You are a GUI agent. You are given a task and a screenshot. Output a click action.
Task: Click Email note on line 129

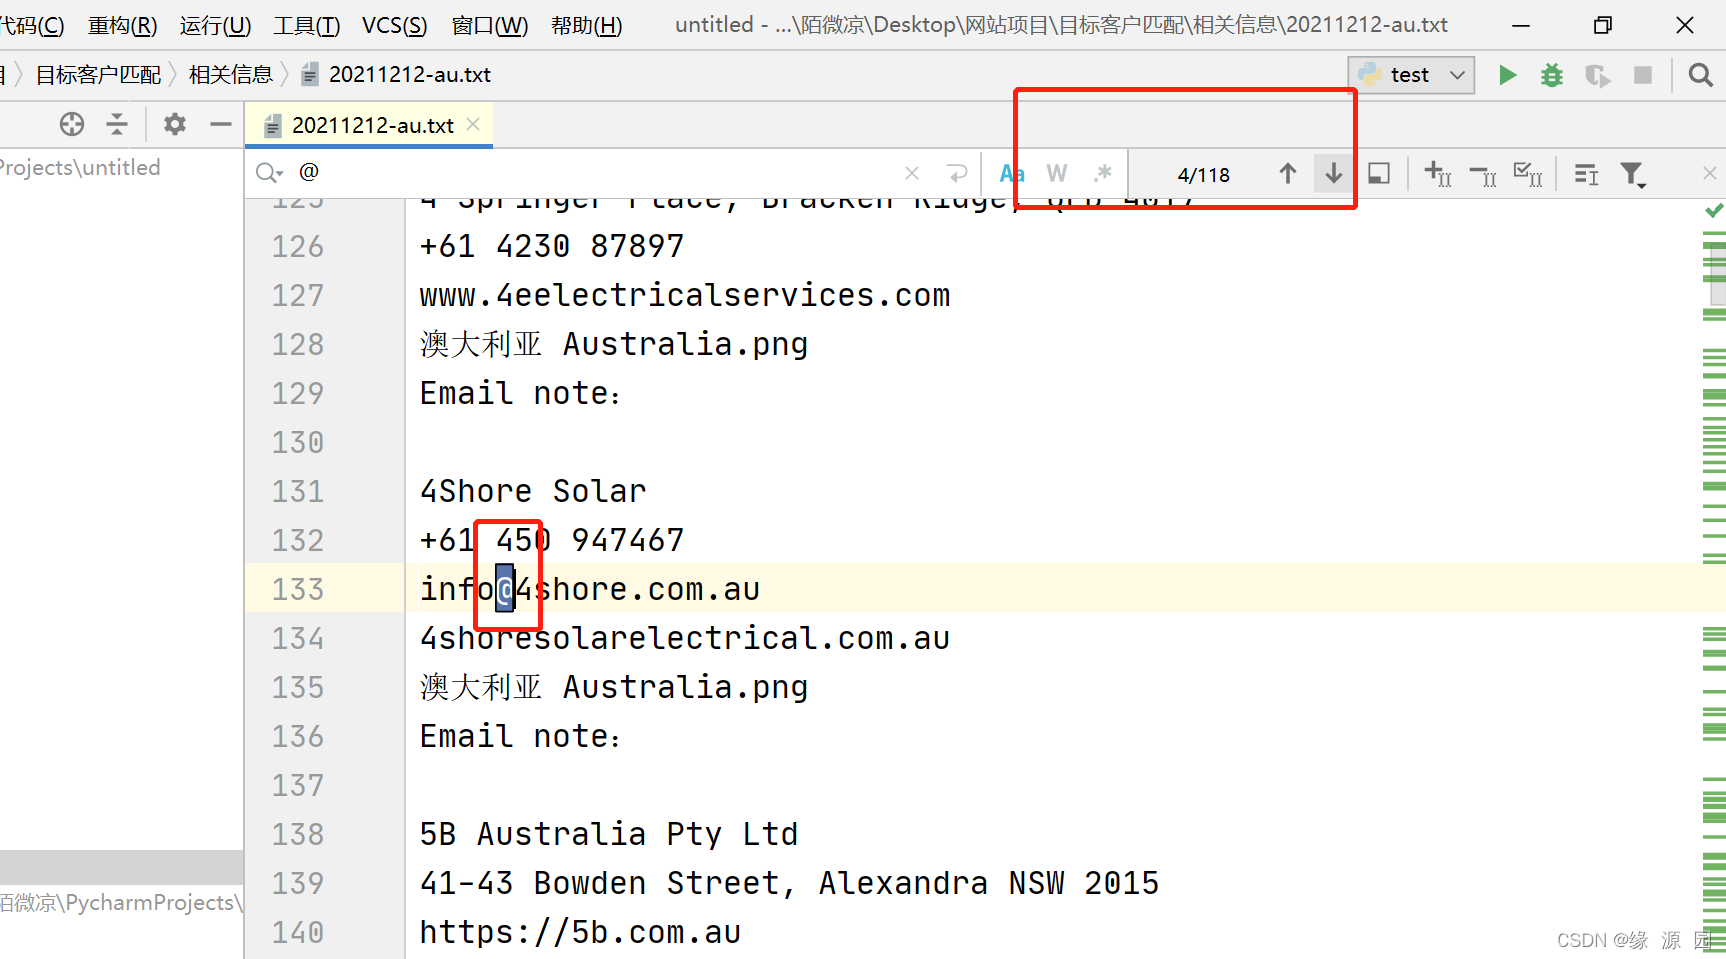tap(520, 393)
